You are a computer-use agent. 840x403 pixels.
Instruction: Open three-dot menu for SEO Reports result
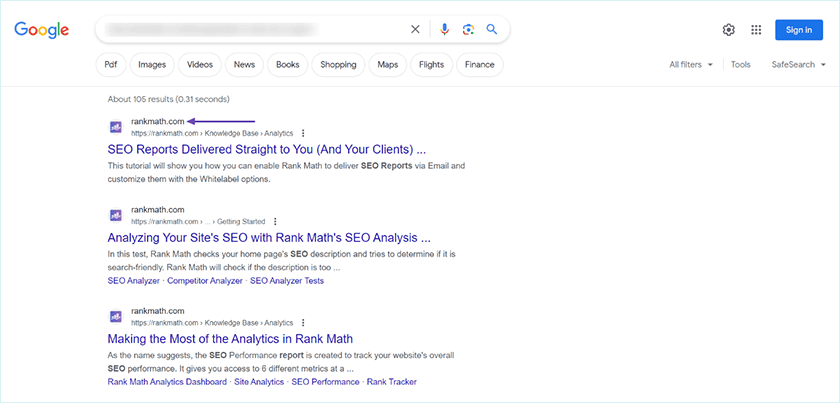point(303,133)
